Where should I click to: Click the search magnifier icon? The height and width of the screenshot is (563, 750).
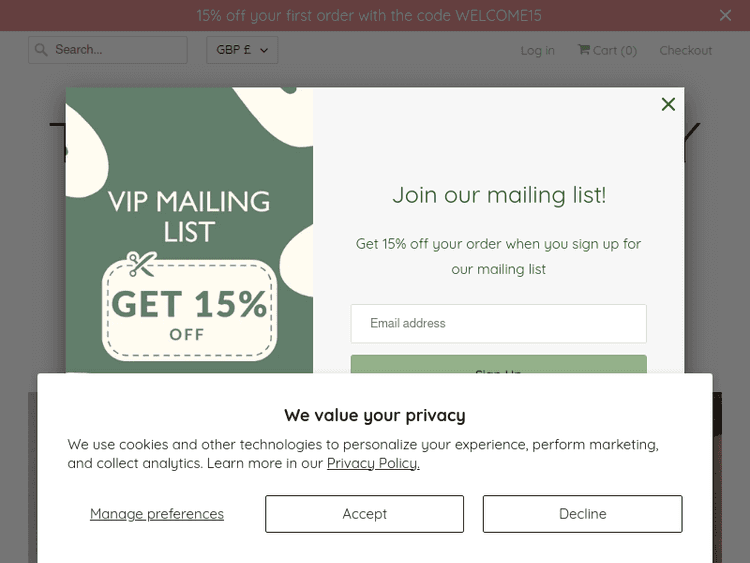[41, 49]
